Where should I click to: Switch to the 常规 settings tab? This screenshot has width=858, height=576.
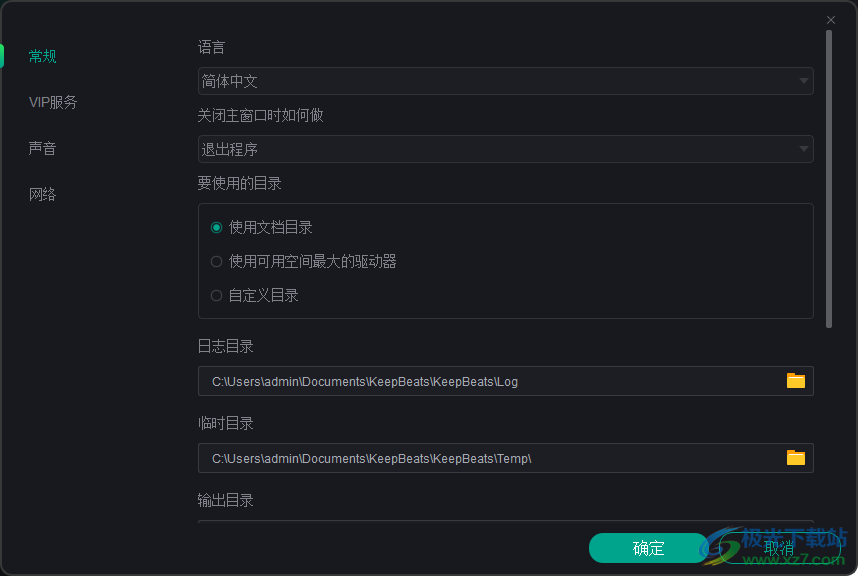(x=42, y=56)
